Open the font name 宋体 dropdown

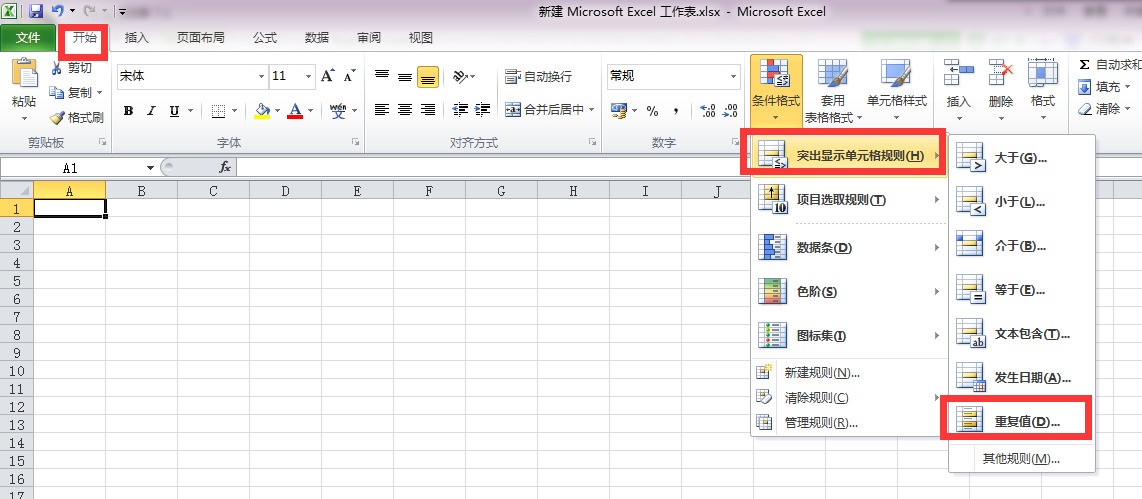tap(261, 76)
